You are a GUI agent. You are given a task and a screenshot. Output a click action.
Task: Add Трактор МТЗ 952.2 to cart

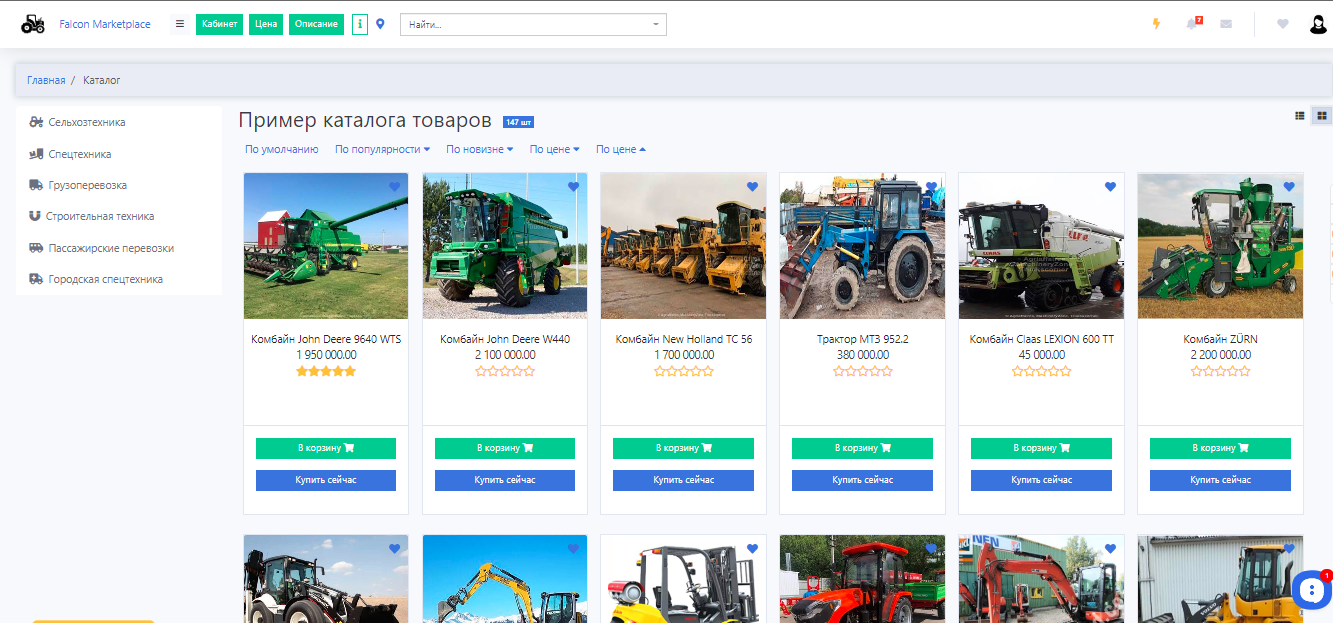[862, 448]
